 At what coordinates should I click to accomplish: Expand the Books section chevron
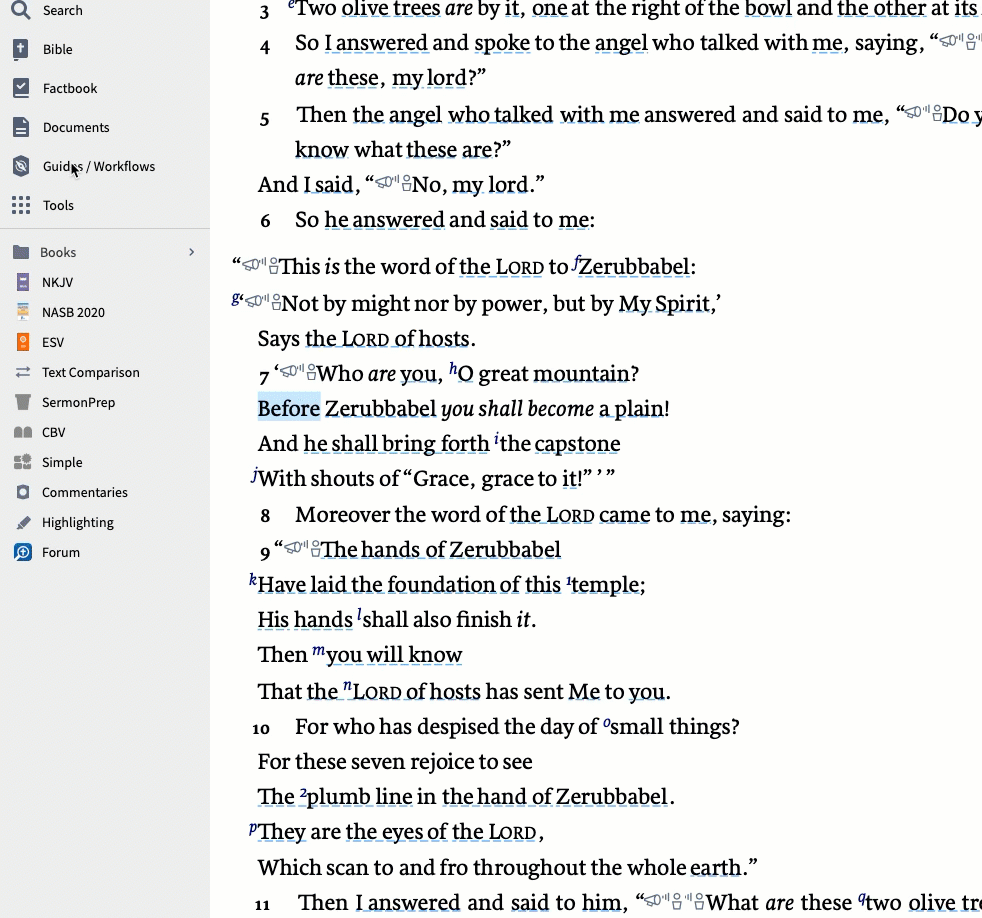[192, 252]
